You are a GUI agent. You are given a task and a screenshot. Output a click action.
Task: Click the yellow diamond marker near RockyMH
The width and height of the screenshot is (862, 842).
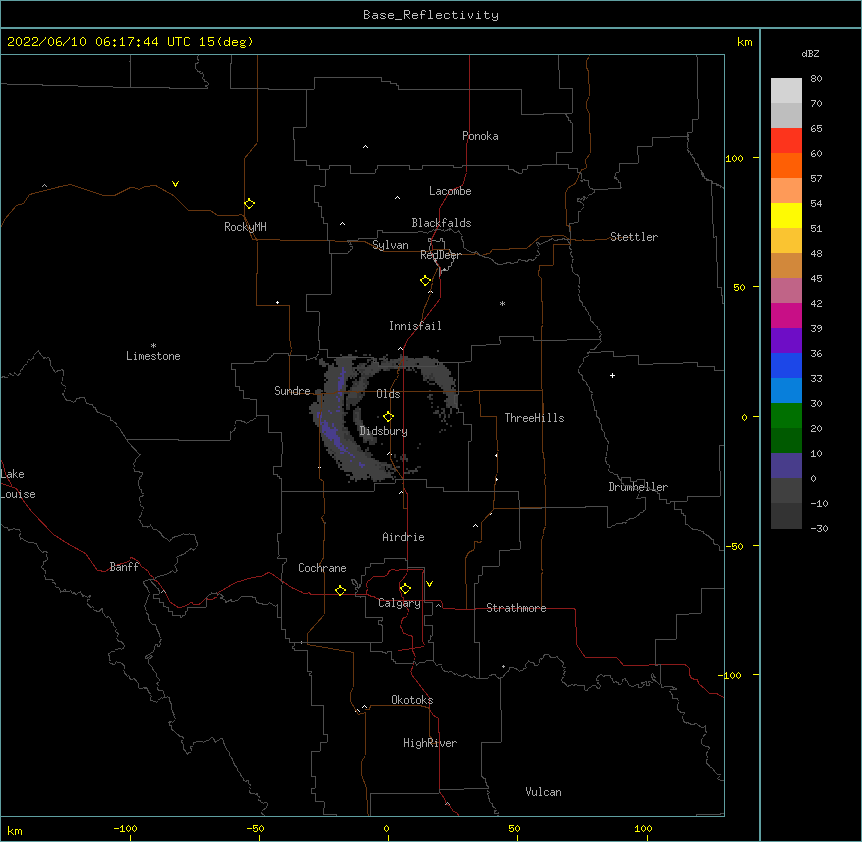249,204
